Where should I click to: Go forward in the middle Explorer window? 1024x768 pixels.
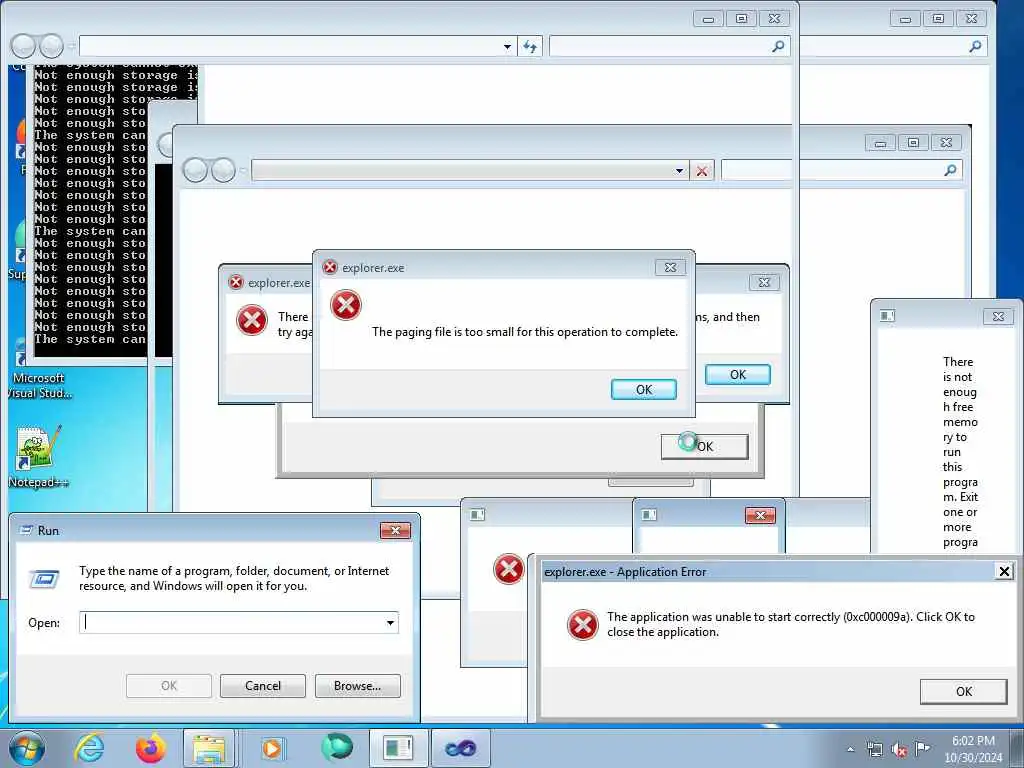click(x=223, y=170)
